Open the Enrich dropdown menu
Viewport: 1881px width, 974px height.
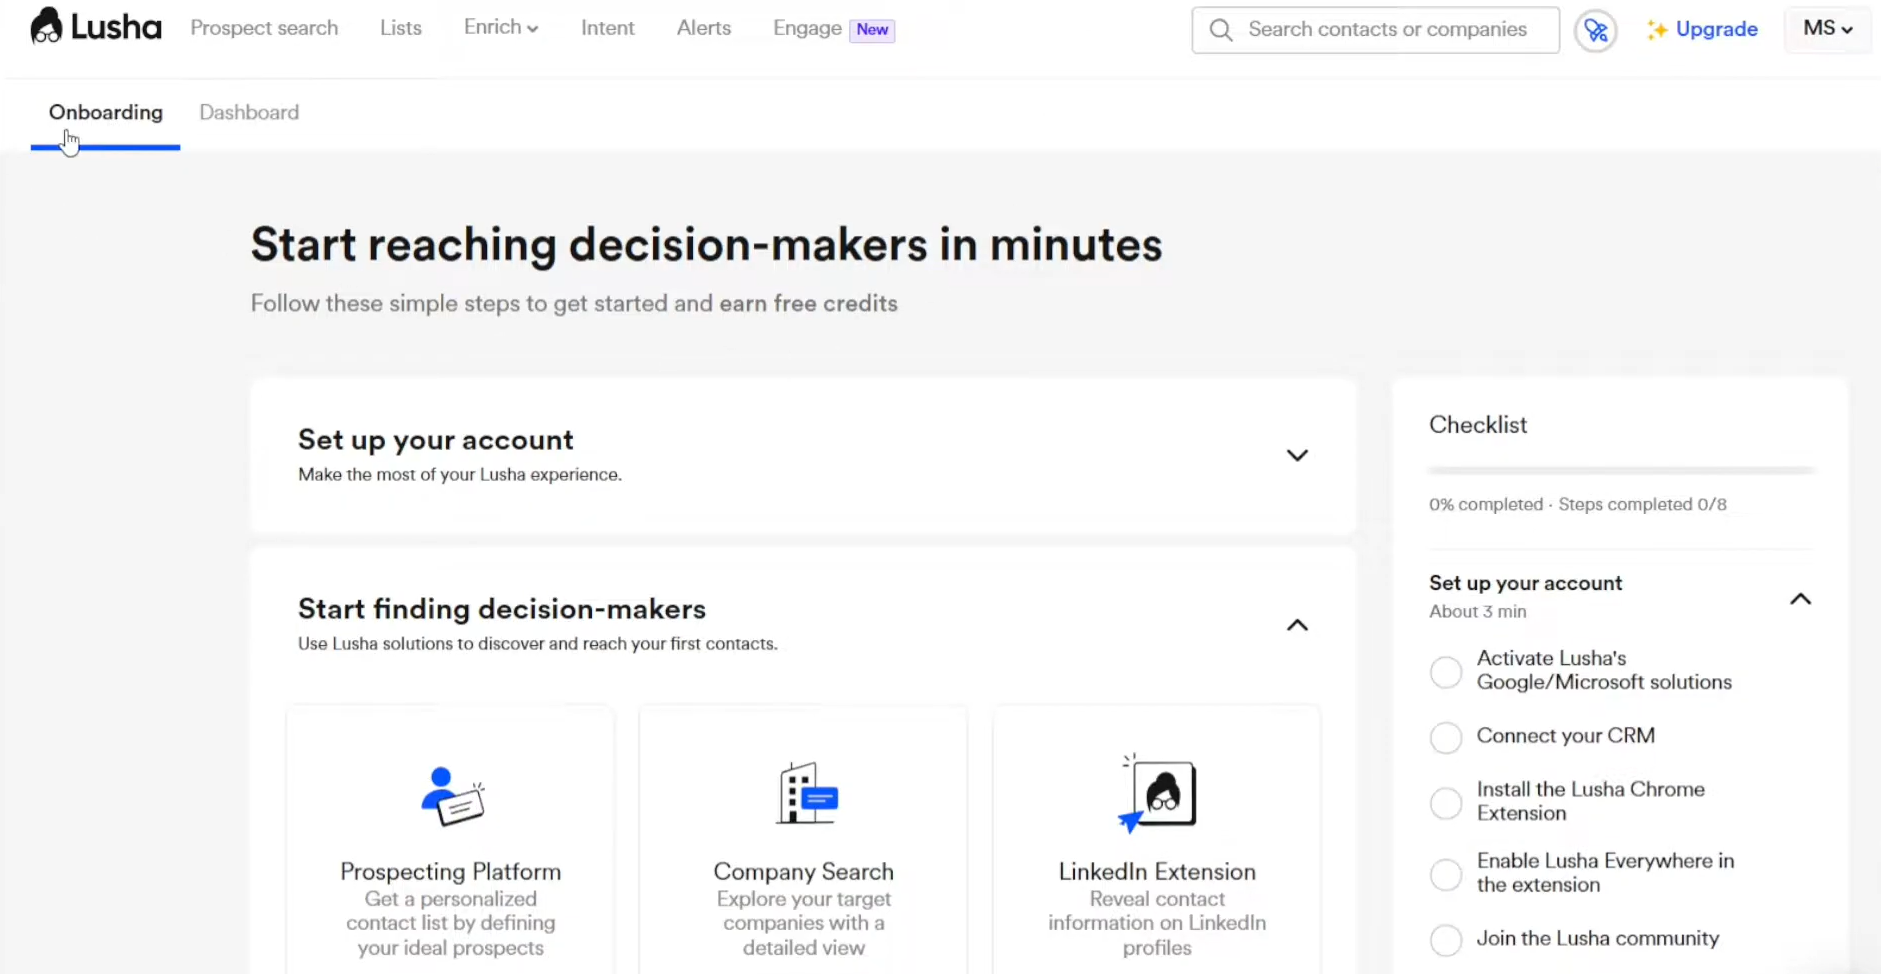[500, 28]
